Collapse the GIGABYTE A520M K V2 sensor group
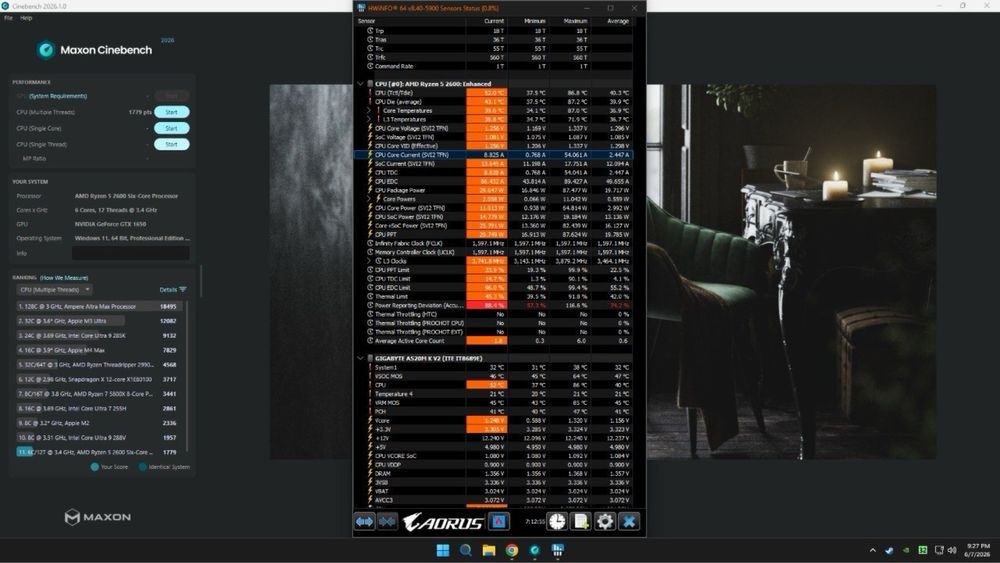1000x563 pixels. 360,358
